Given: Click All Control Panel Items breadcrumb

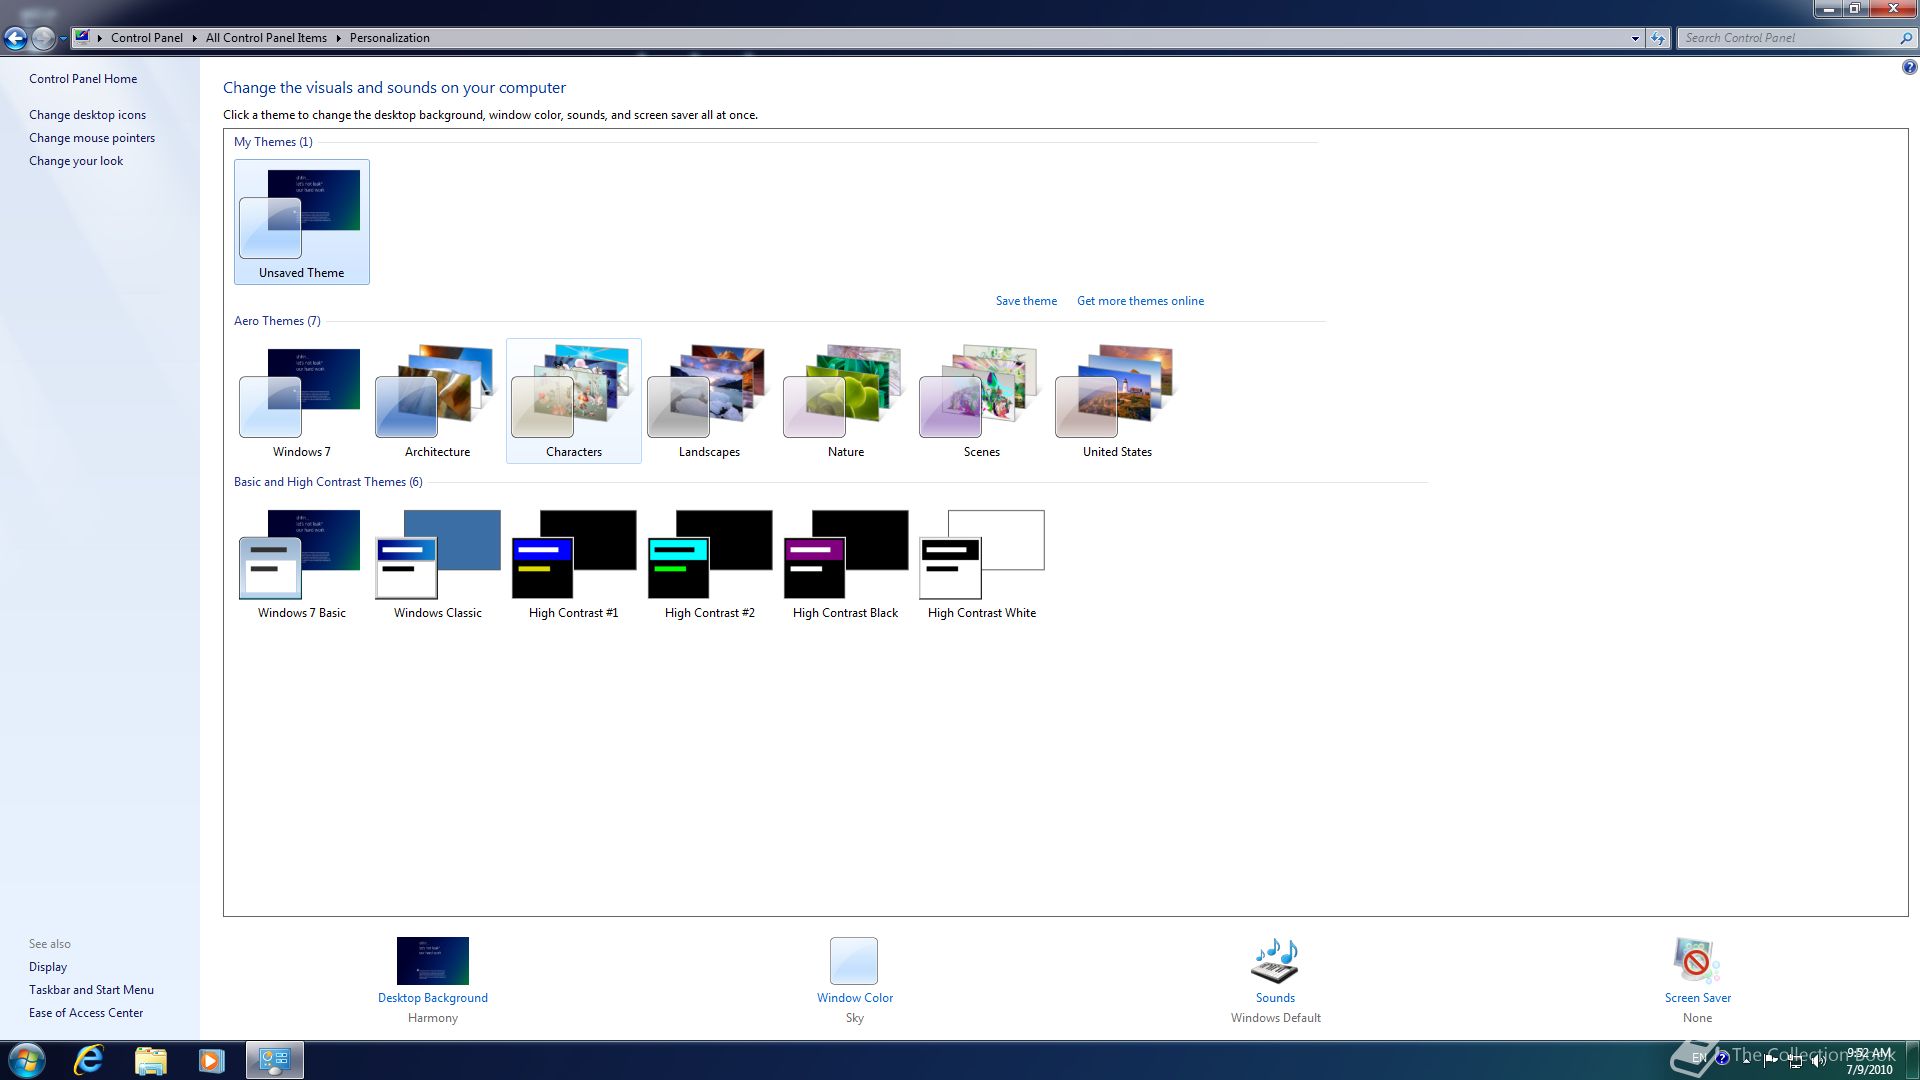Looking at the screenshot, I should (x=266, y=38).
